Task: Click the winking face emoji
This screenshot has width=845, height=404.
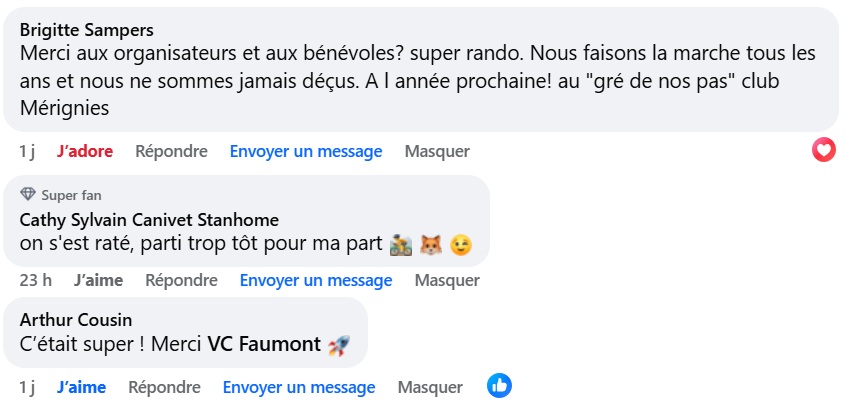Action: click(x=461, y=244)
